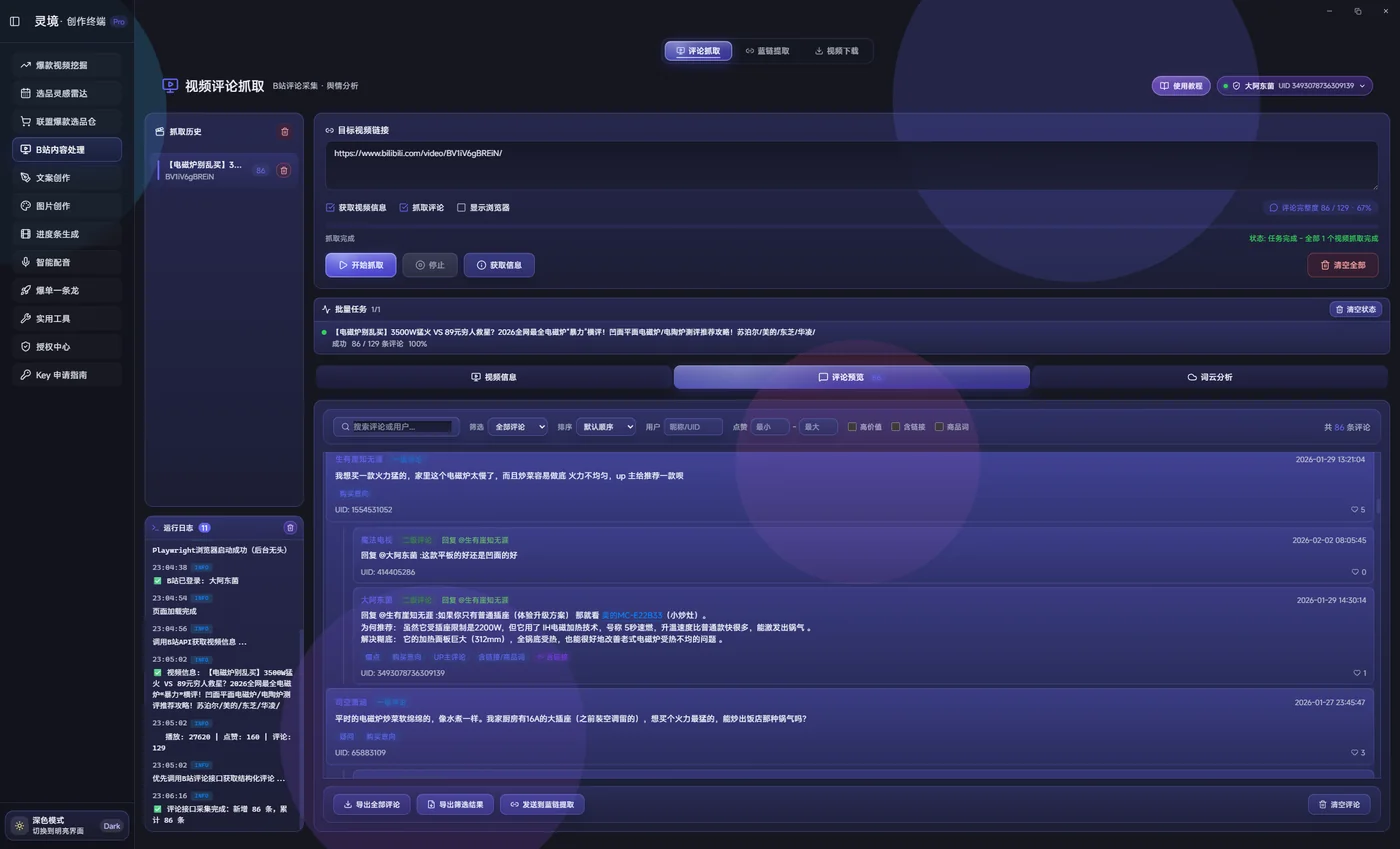Click the magnifier icon in the comment search box

click(345, 427)
